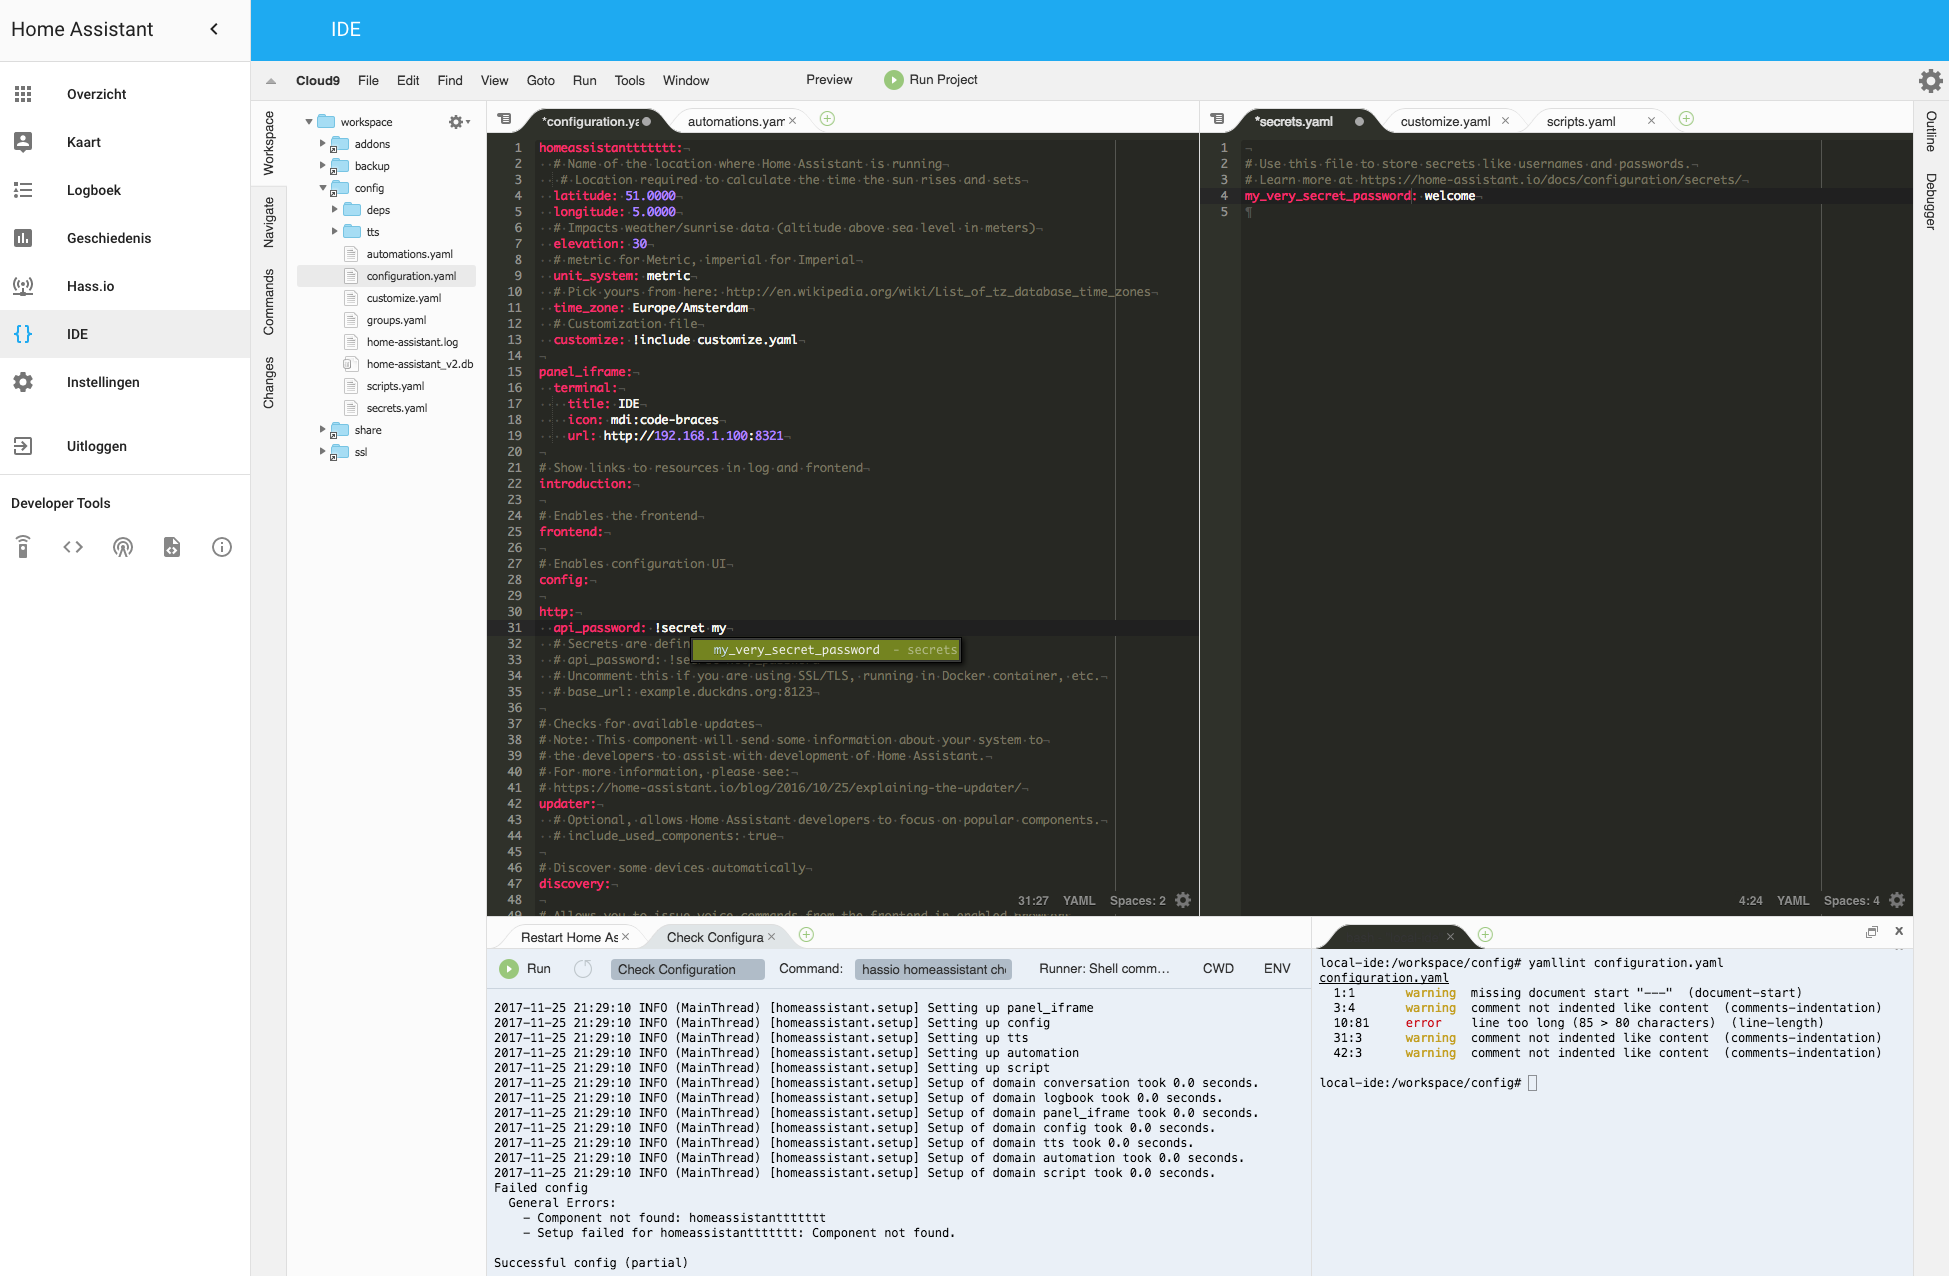The image size is (1949, 1276).
Task: Click the Preview button
Action: [x=829, y=80]
